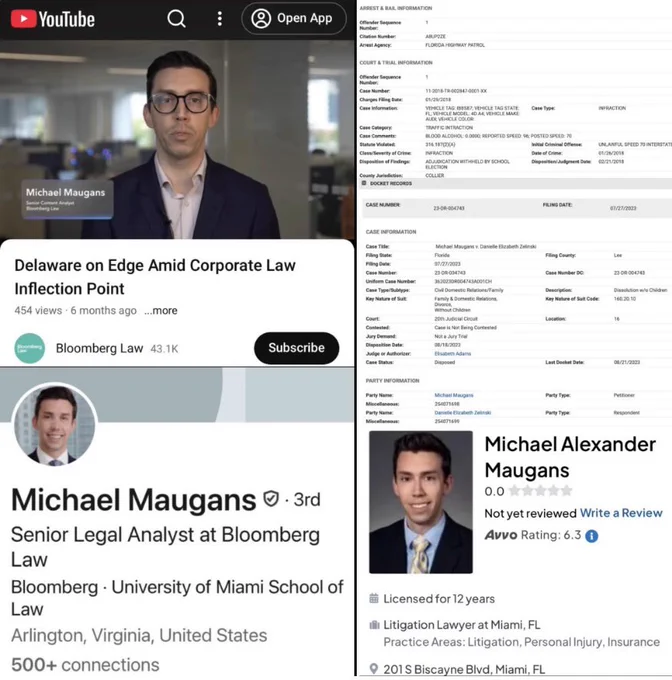Open judge Elisabeth Adams link

pos(453,353)
